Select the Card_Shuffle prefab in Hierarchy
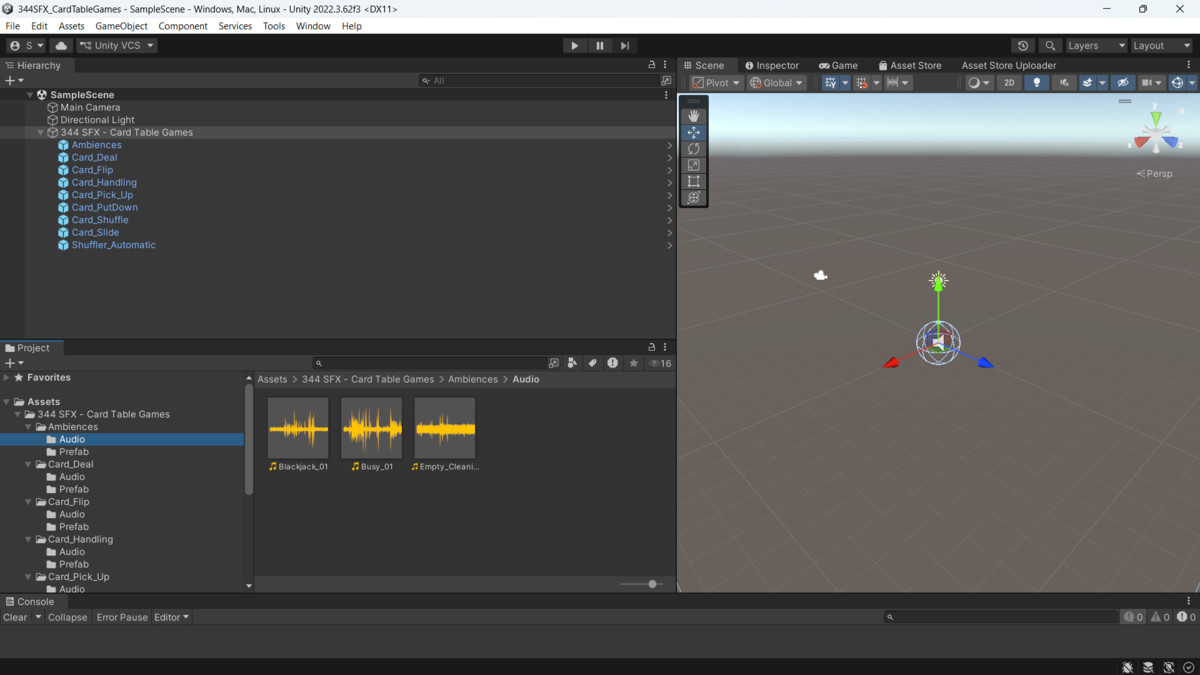The width and height of the screenshot is (1200, 675). 100,220
